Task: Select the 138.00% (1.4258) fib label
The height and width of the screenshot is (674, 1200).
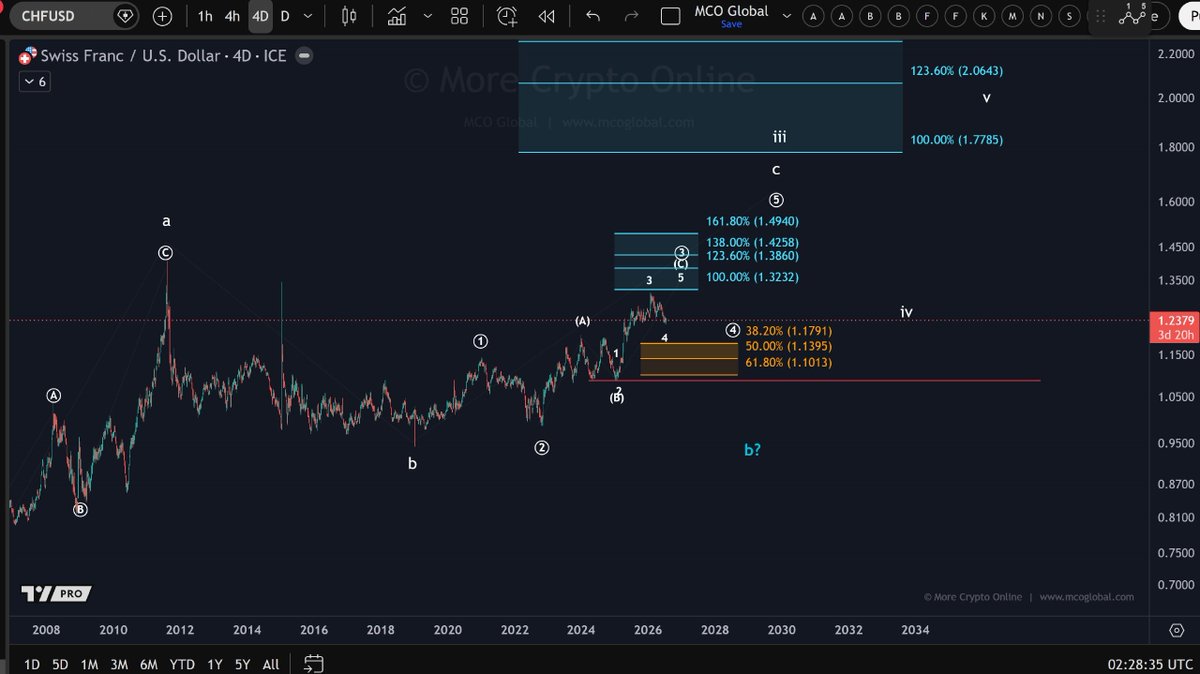Action: (752, 242)
